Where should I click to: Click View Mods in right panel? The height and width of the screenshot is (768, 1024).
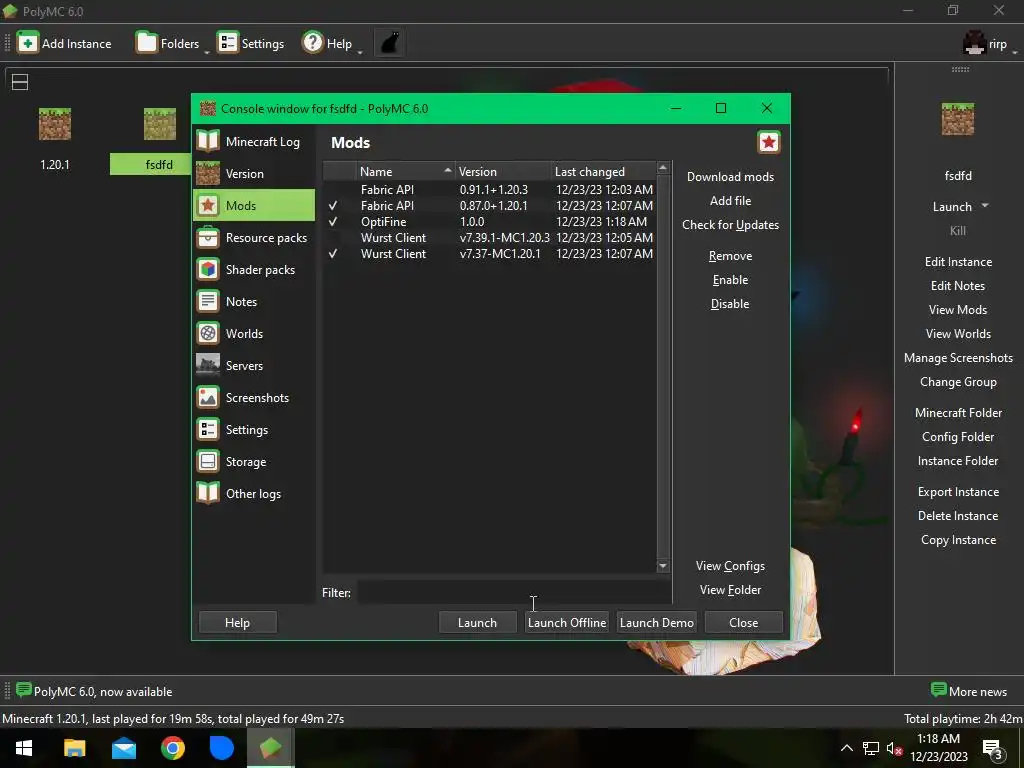click(958, 310)
